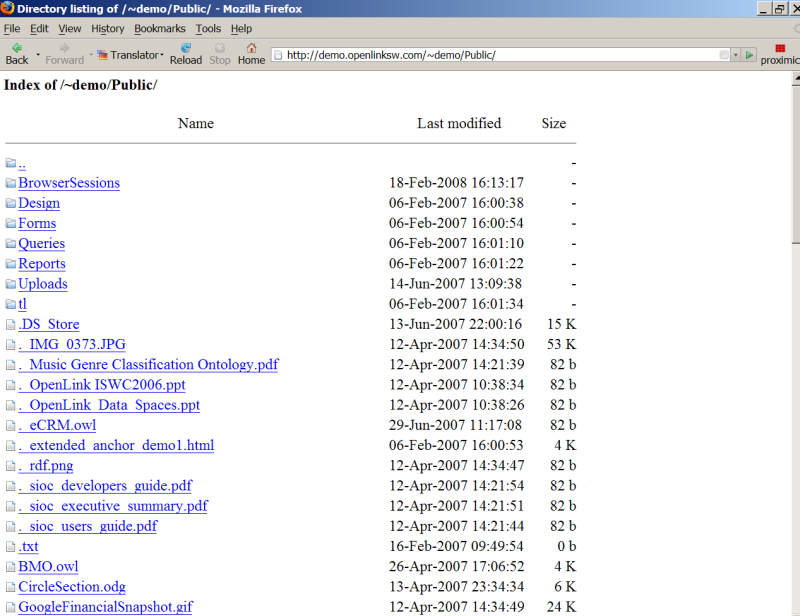The image size is (800, 616).
Task: Follow the parent directory ".." link
Action: coord(22,163)
